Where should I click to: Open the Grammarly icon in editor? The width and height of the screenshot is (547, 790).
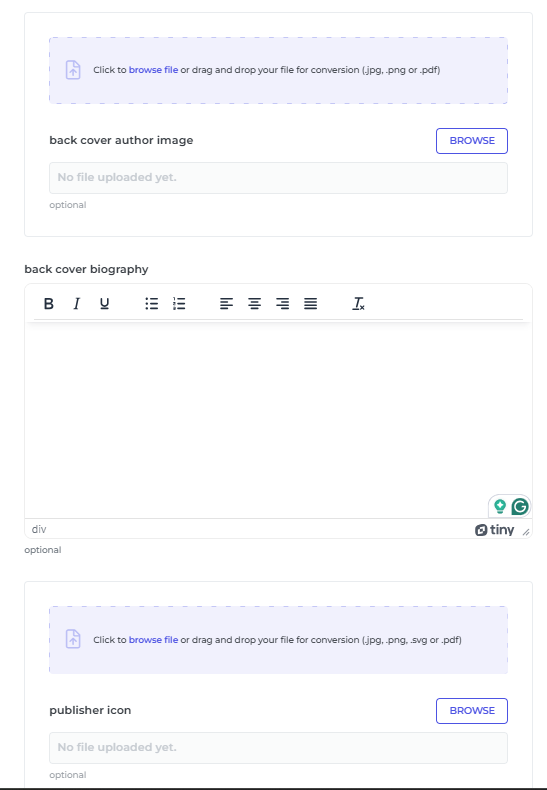(520, 506)
